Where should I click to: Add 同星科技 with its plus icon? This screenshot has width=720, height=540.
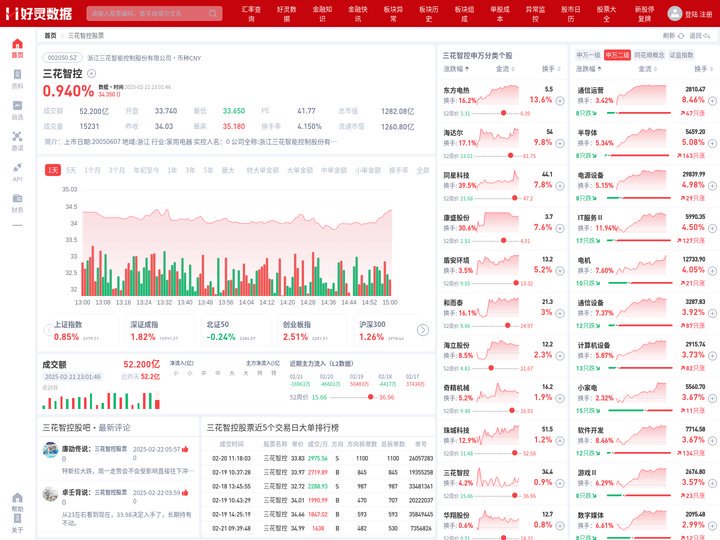[x=560, y=186]
